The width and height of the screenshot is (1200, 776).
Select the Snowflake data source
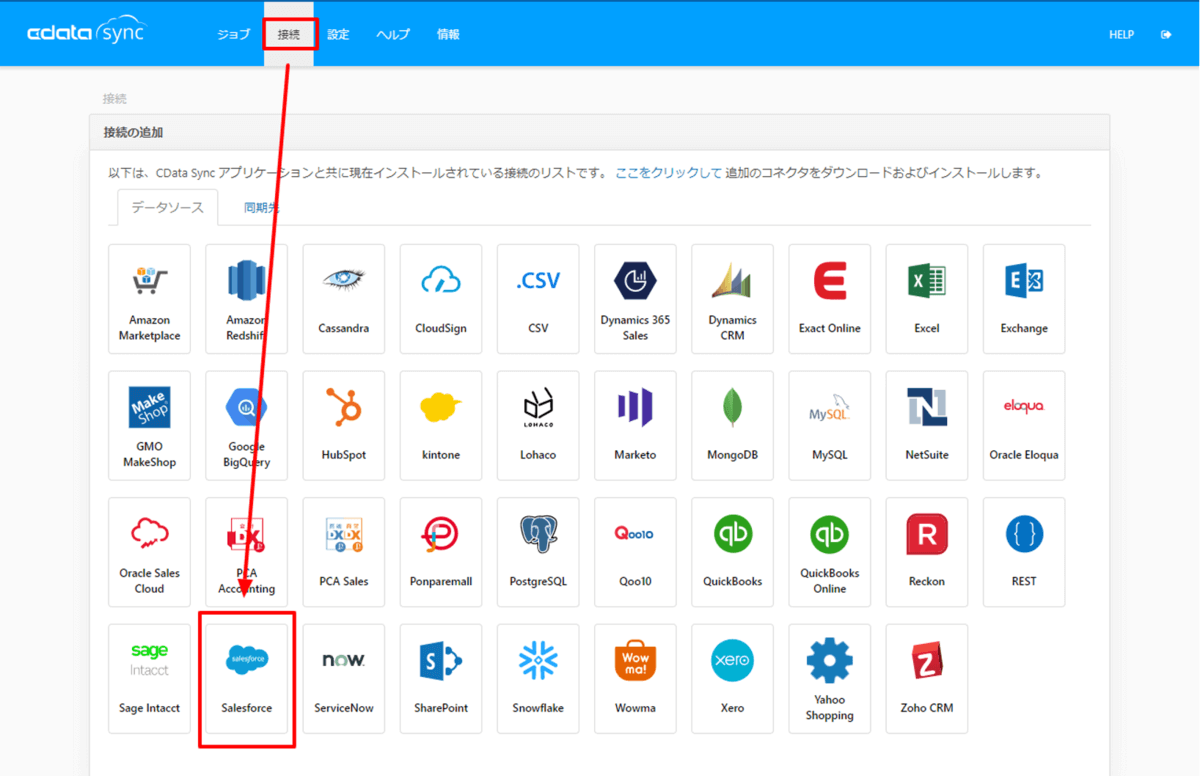click(x=538, y=679)
